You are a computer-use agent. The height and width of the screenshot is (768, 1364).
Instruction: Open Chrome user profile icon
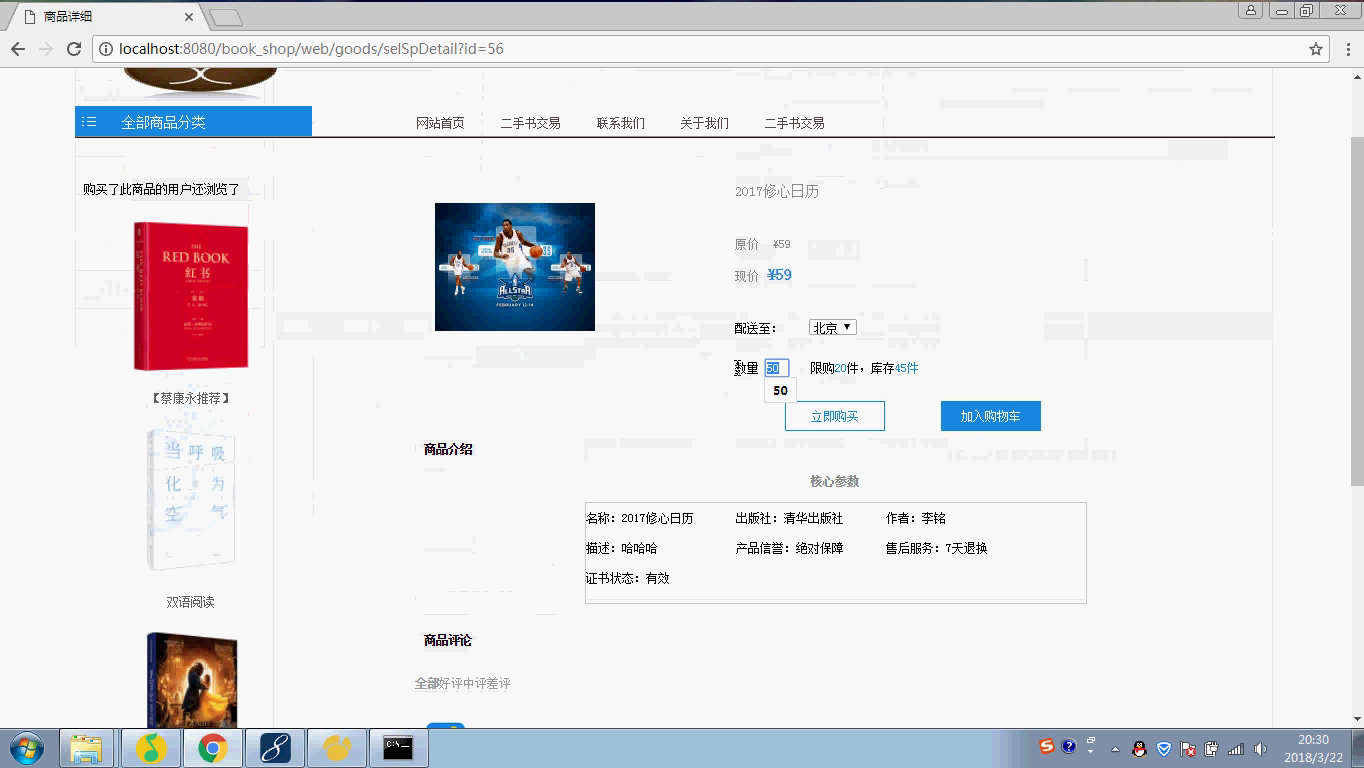(1250, 11)
